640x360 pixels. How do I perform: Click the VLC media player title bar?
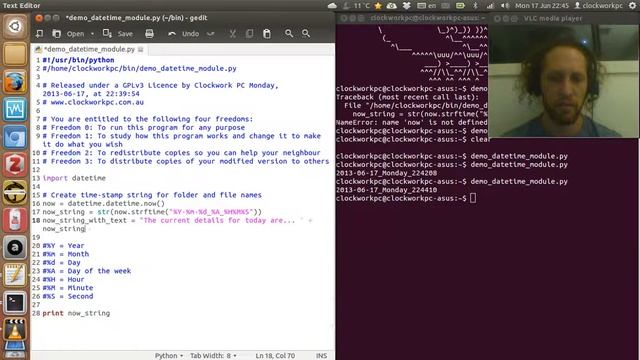click(x=564, y=18)
